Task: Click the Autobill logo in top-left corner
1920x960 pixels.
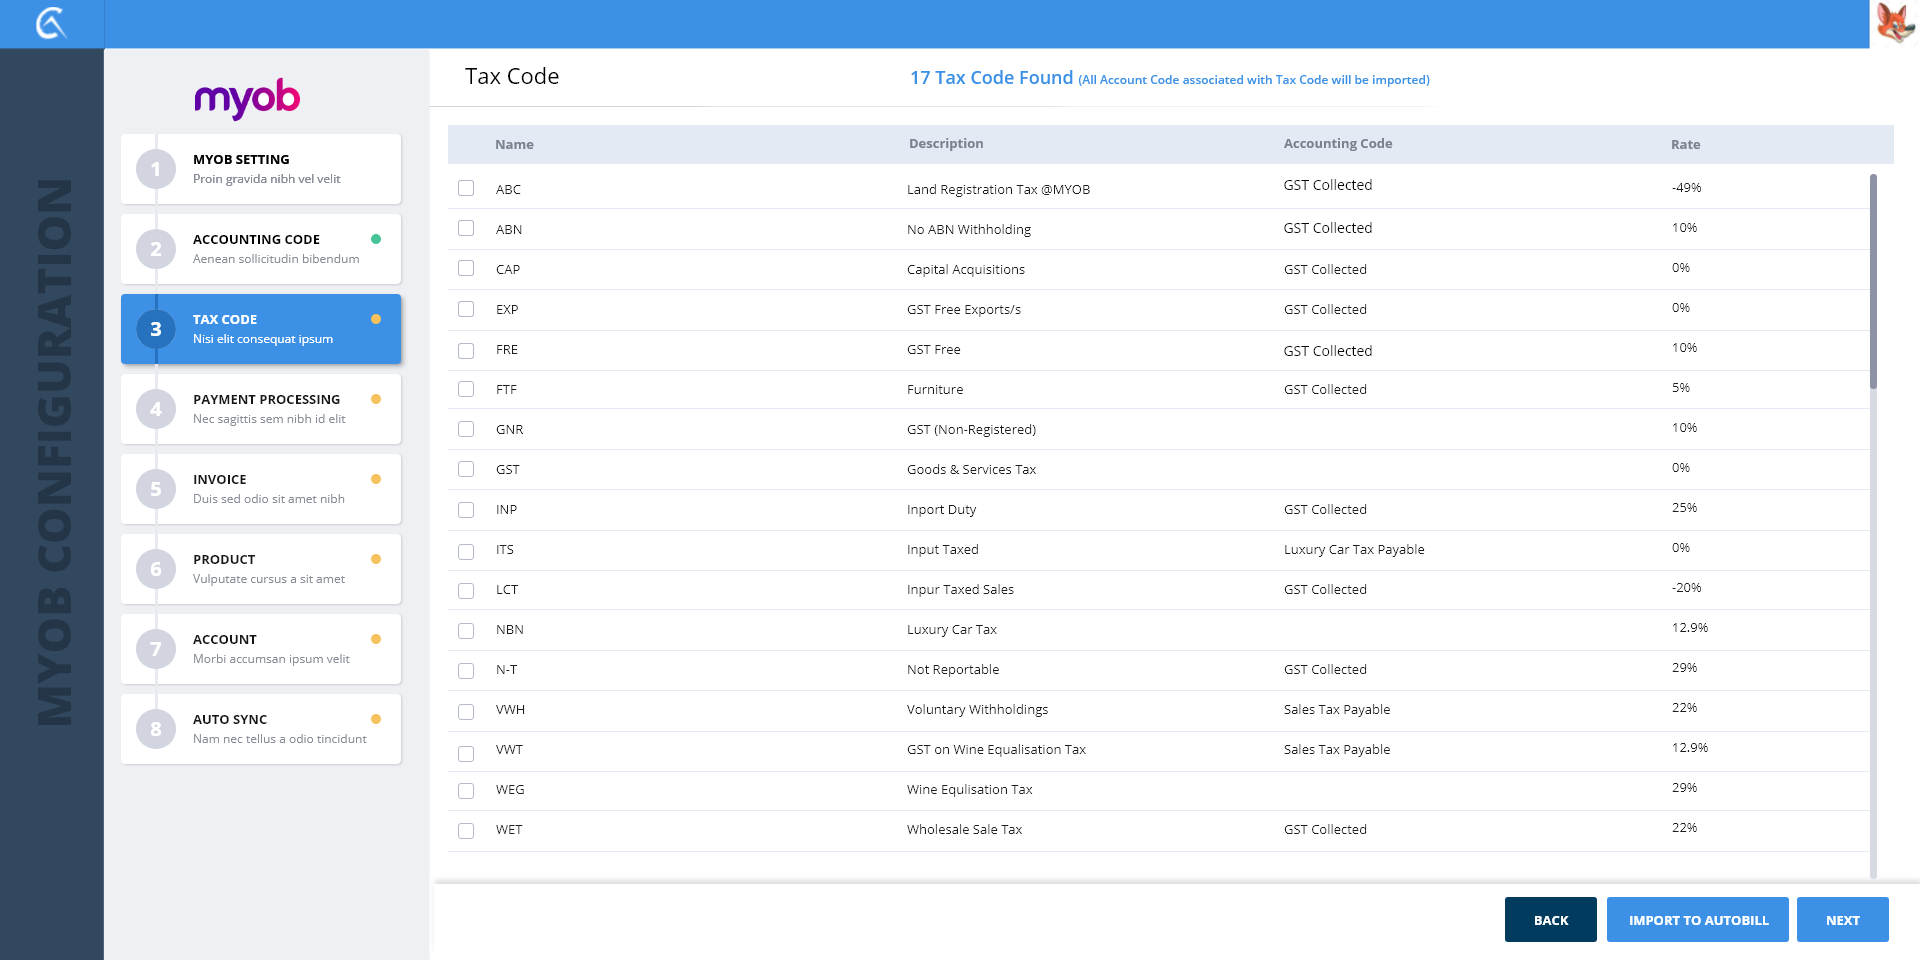Action: pyautogui.click(x=51, y=23)
